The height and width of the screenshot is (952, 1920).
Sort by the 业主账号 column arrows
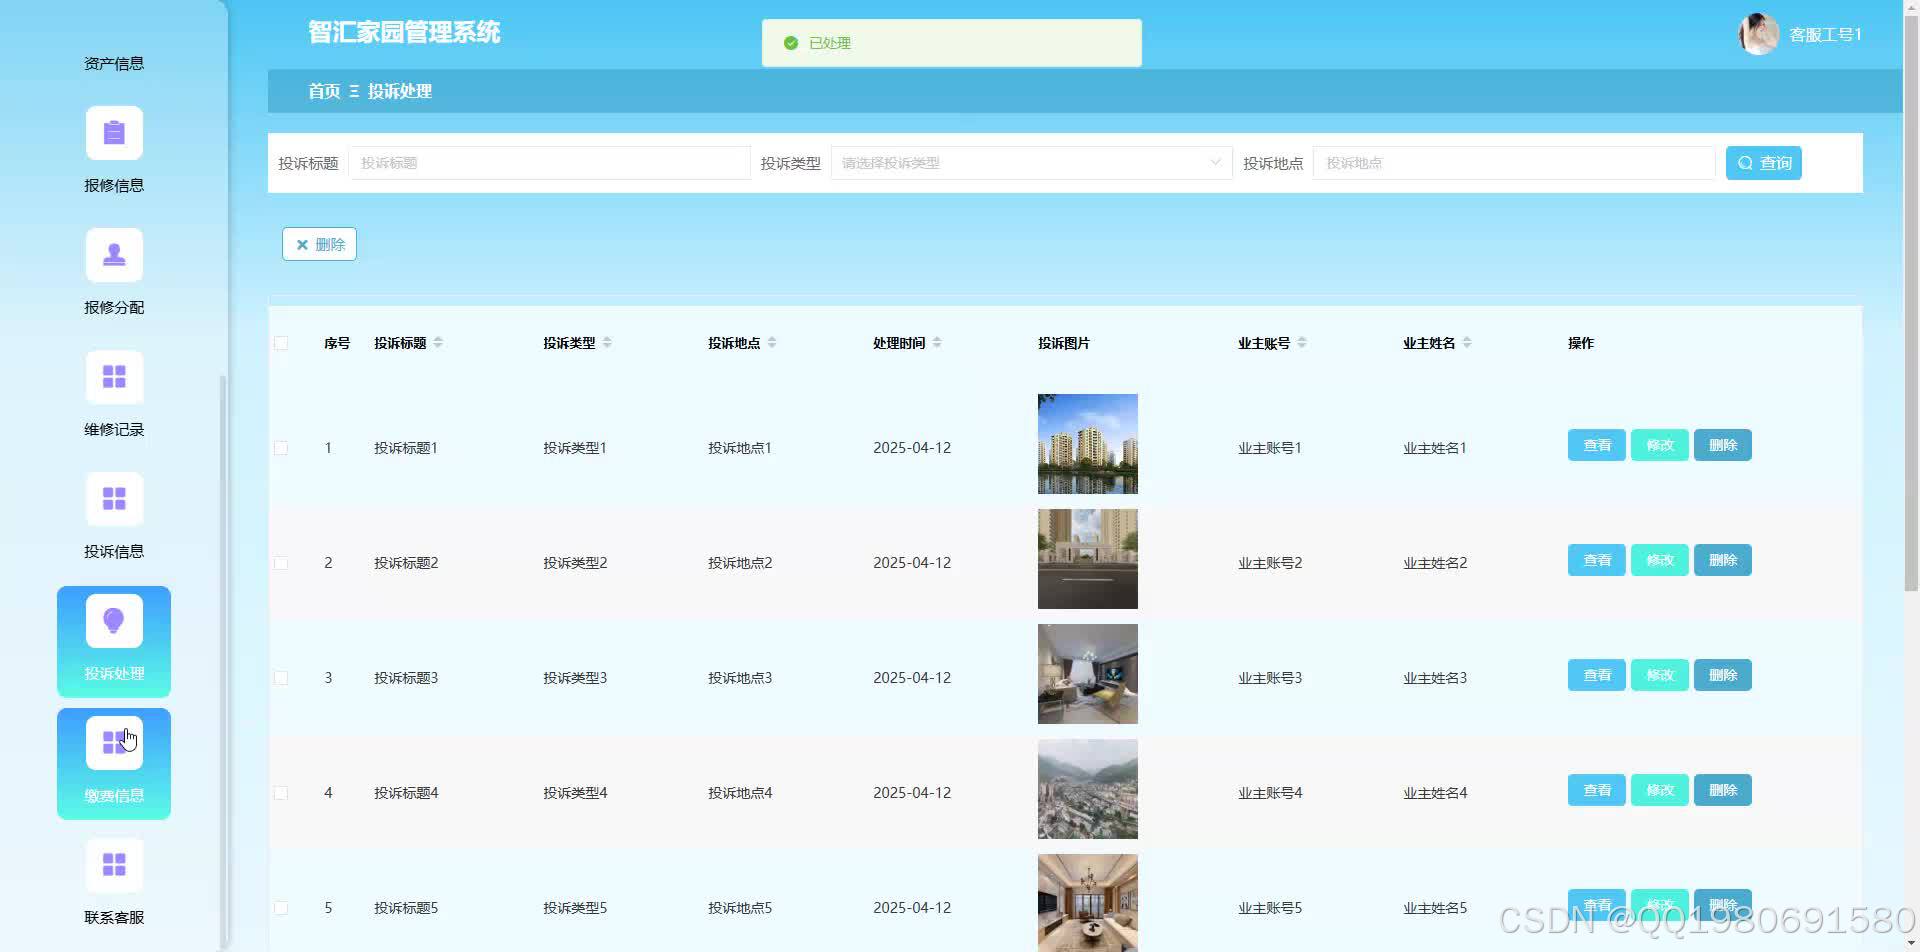click(1302, 341)
